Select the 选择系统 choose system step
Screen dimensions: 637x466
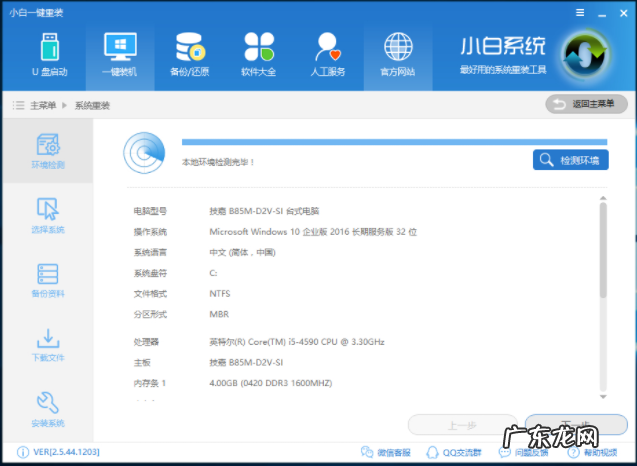pyautogui.click(x=48, y=215)
